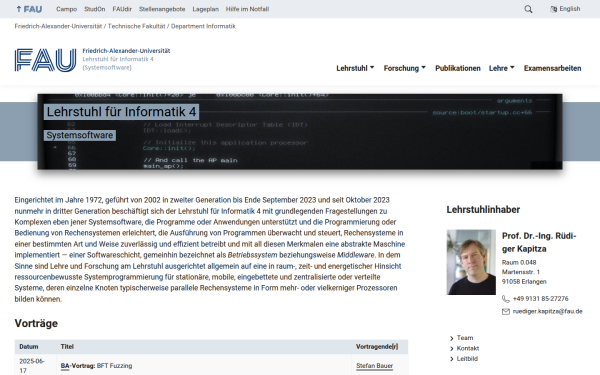The image size is (600, 375).
Task: Click the large FAU logo
Action: point(45,60)
